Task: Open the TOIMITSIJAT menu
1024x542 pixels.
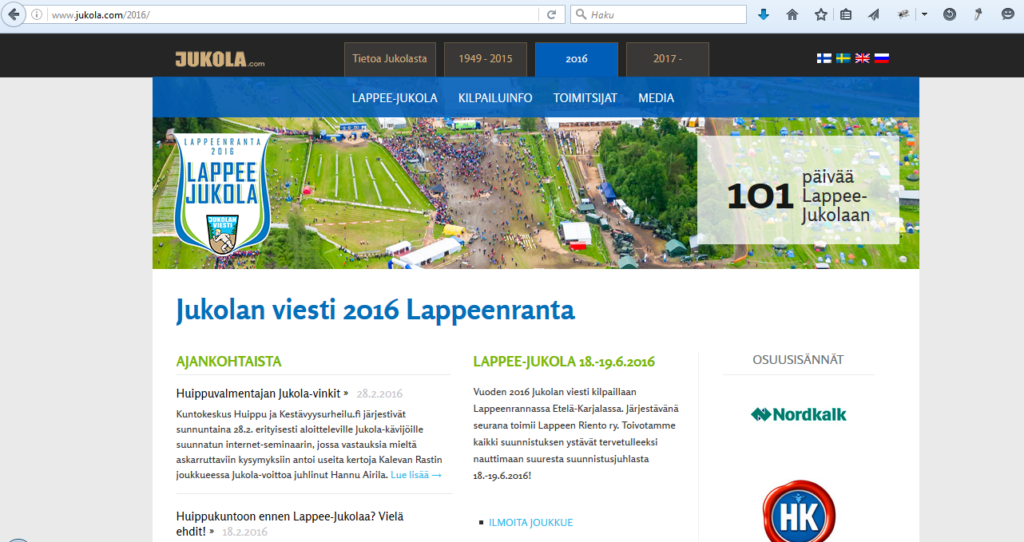Action: coord(585,98)
